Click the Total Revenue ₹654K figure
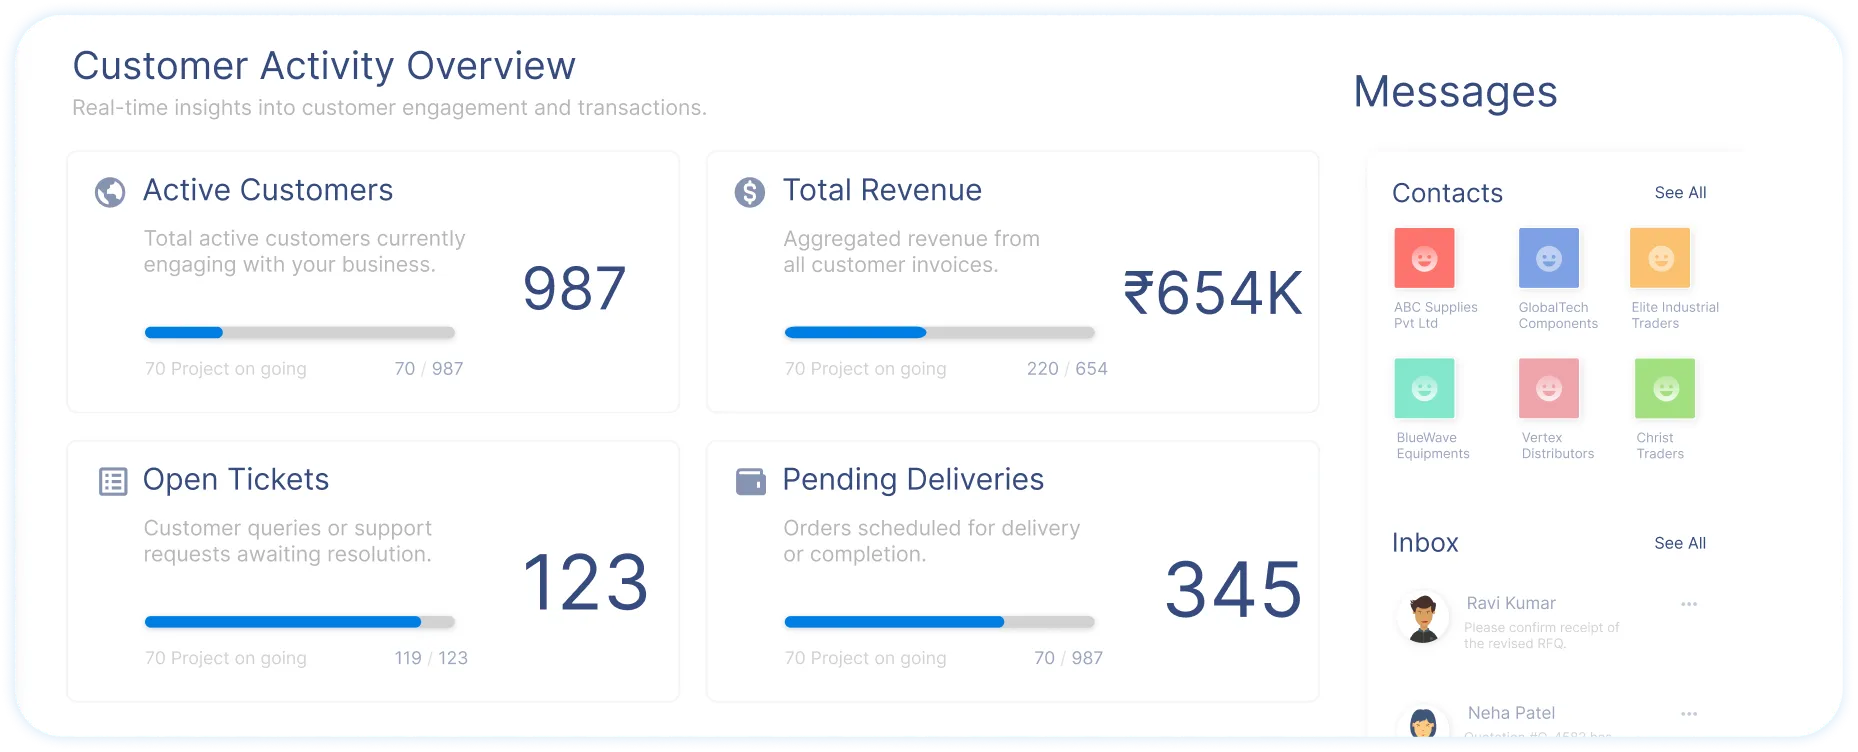The width and height of the screenshot is (1858, 752). click(x=1212, y=293)
